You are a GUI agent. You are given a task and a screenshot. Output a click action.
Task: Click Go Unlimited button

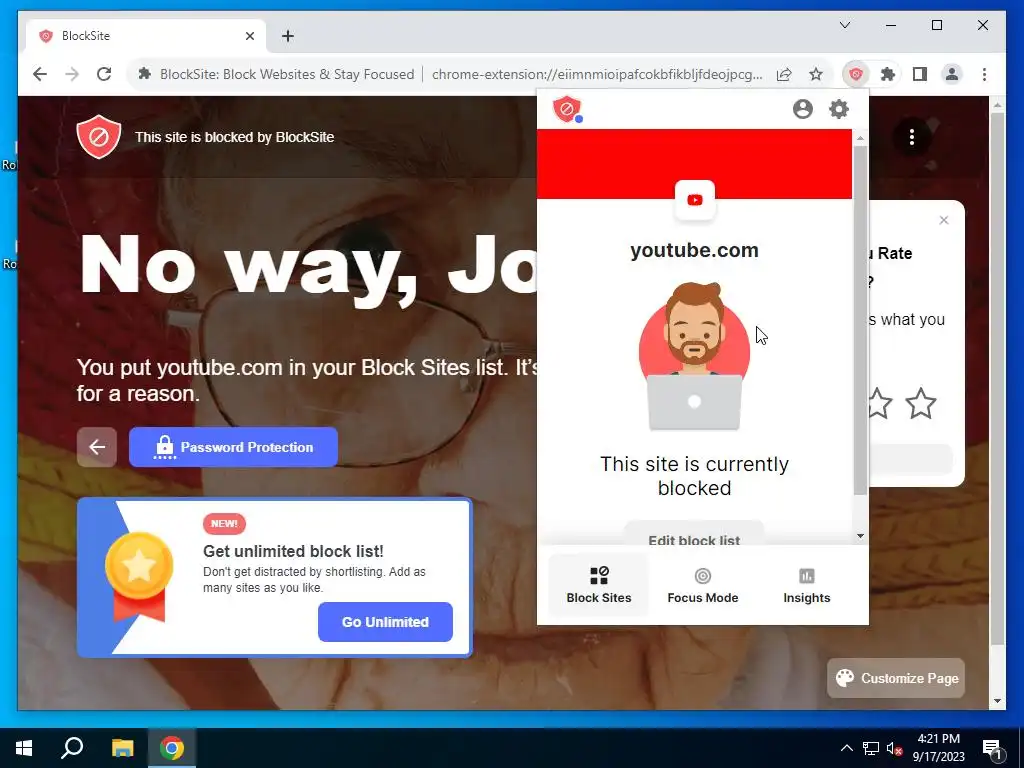pos(385,622)
